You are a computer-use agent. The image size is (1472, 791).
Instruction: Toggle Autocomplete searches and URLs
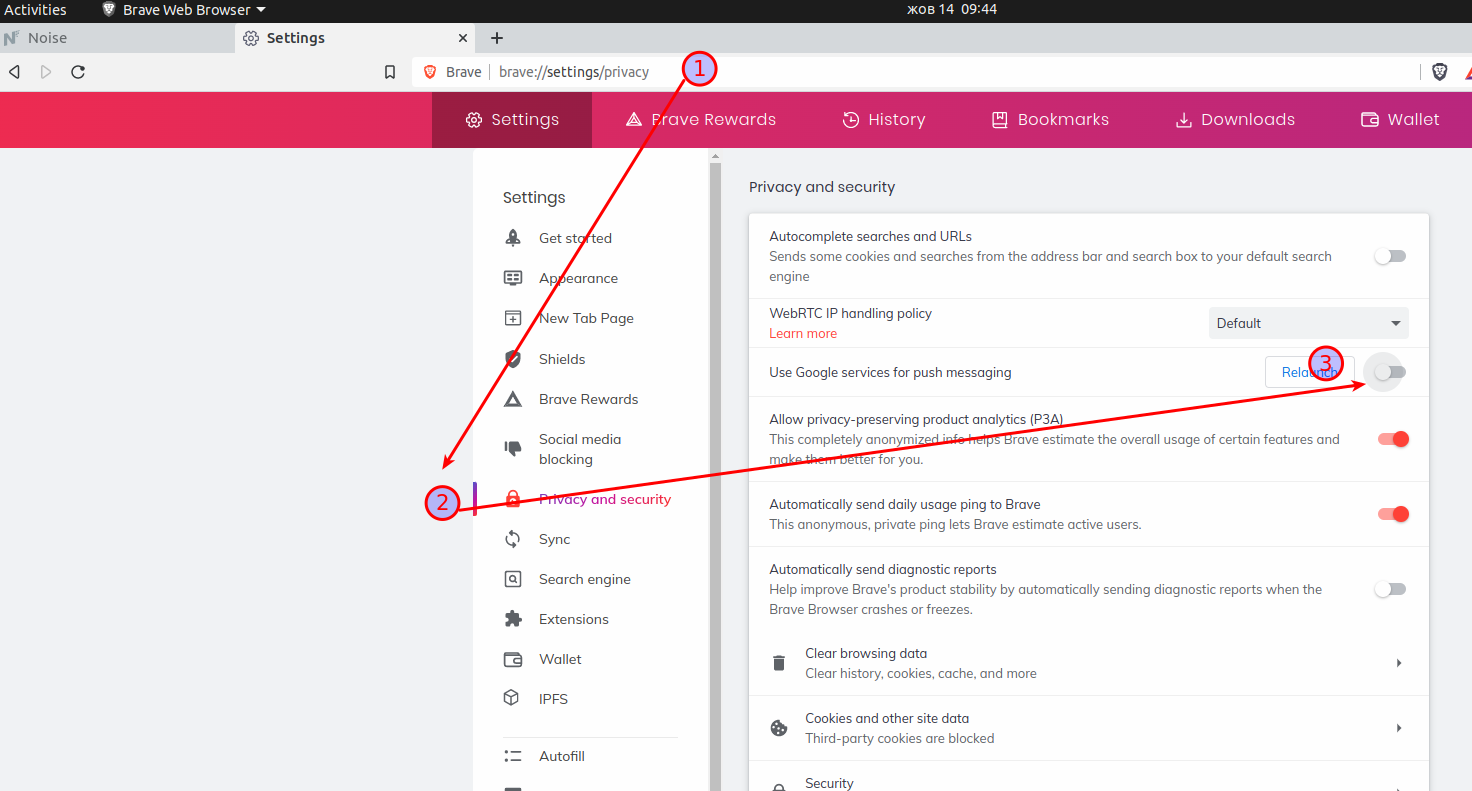coord(1390,256)
